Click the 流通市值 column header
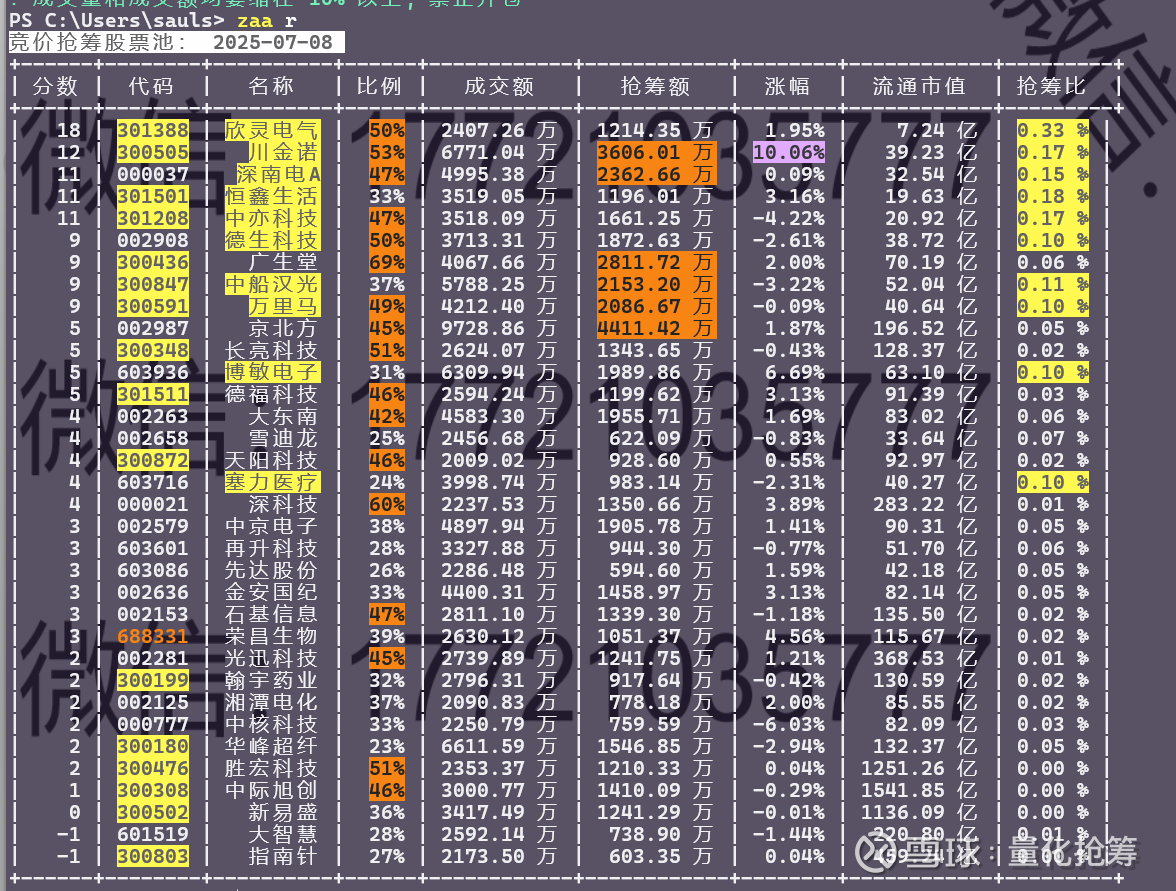Viewport: 1176px width, 891px height. coord(920,86)
